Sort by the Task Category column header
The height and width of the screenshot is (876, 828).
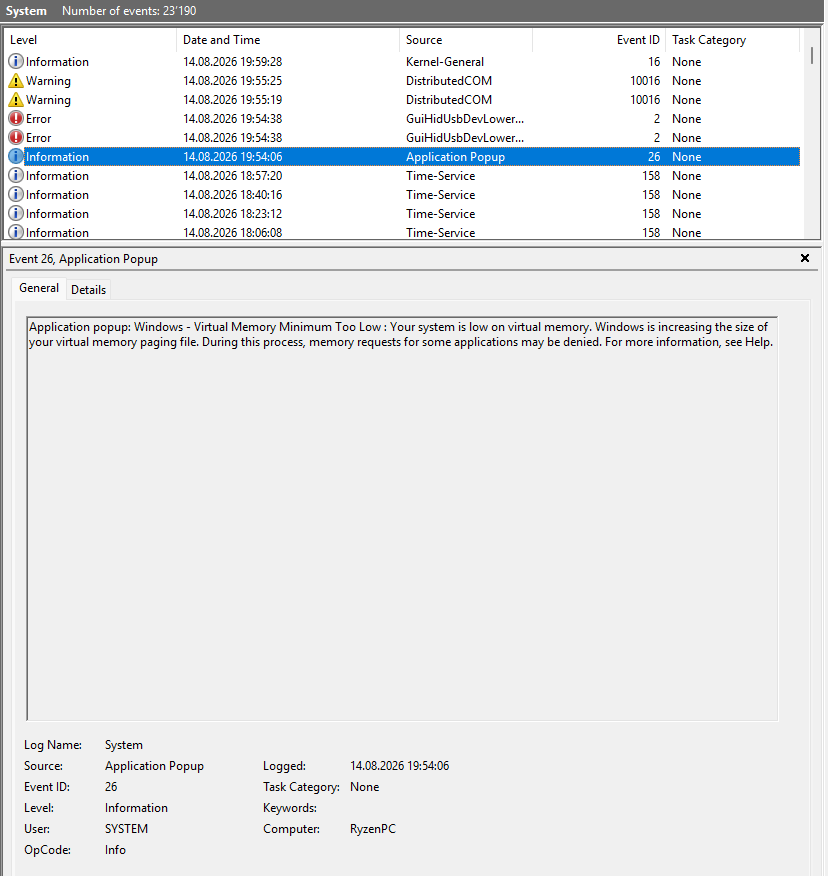732,40
